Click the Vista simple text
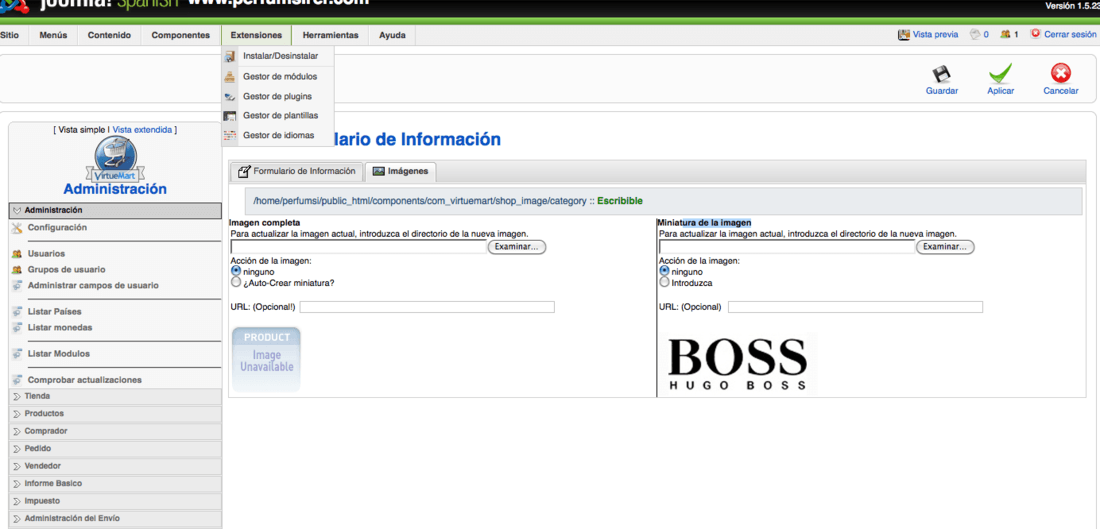 [81, 130]
